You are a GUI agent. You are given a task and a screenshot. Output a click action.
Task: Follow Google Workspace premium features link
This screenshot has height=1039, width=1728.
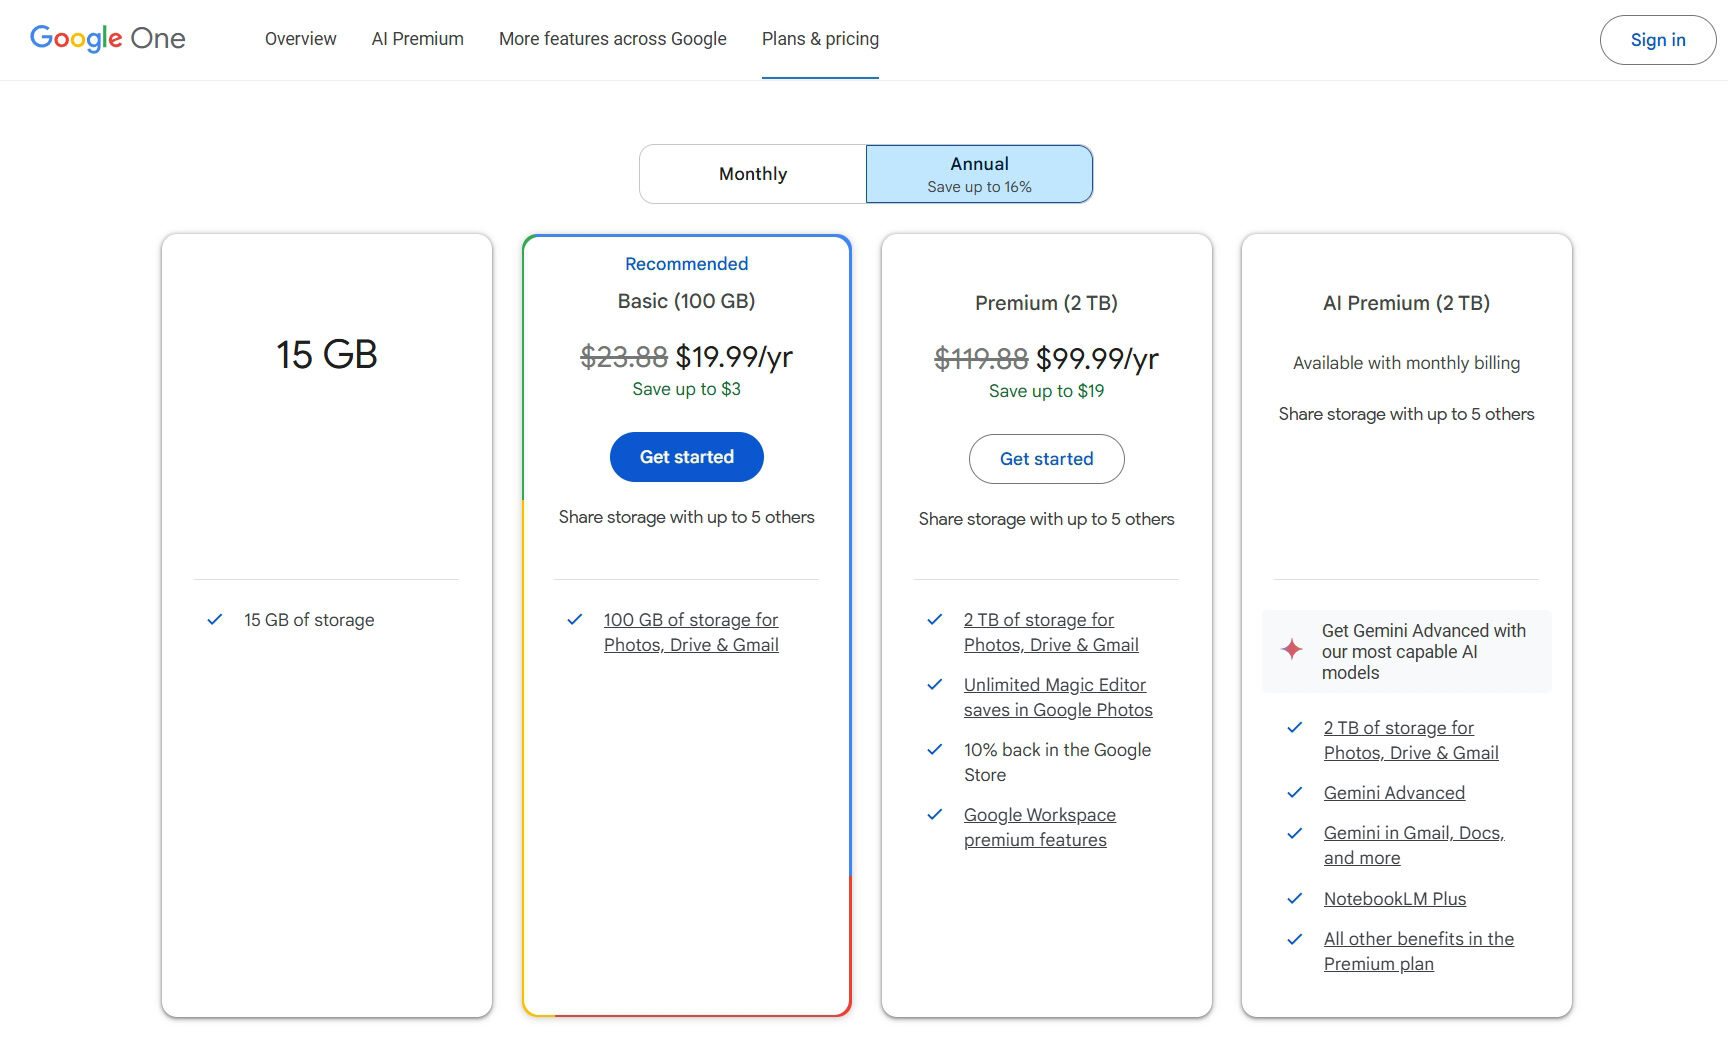coord(1039,827)
